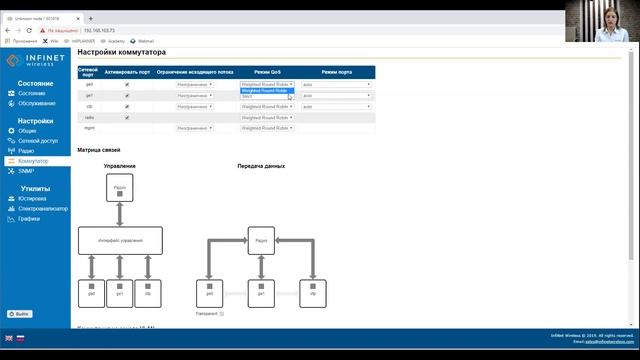
Task: Click the browser forward arrow
Action: pyautogui.click(x=18, y=30)
